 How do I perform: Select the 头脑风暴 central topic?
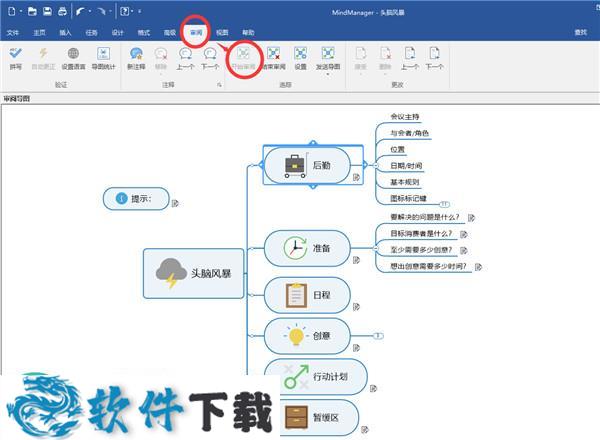[194, 273]
